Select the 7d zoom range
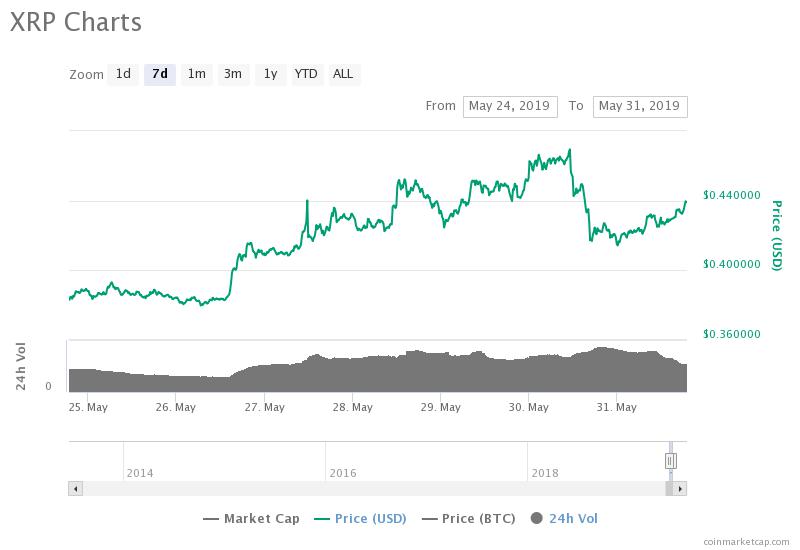 click(x=160, y=74)
